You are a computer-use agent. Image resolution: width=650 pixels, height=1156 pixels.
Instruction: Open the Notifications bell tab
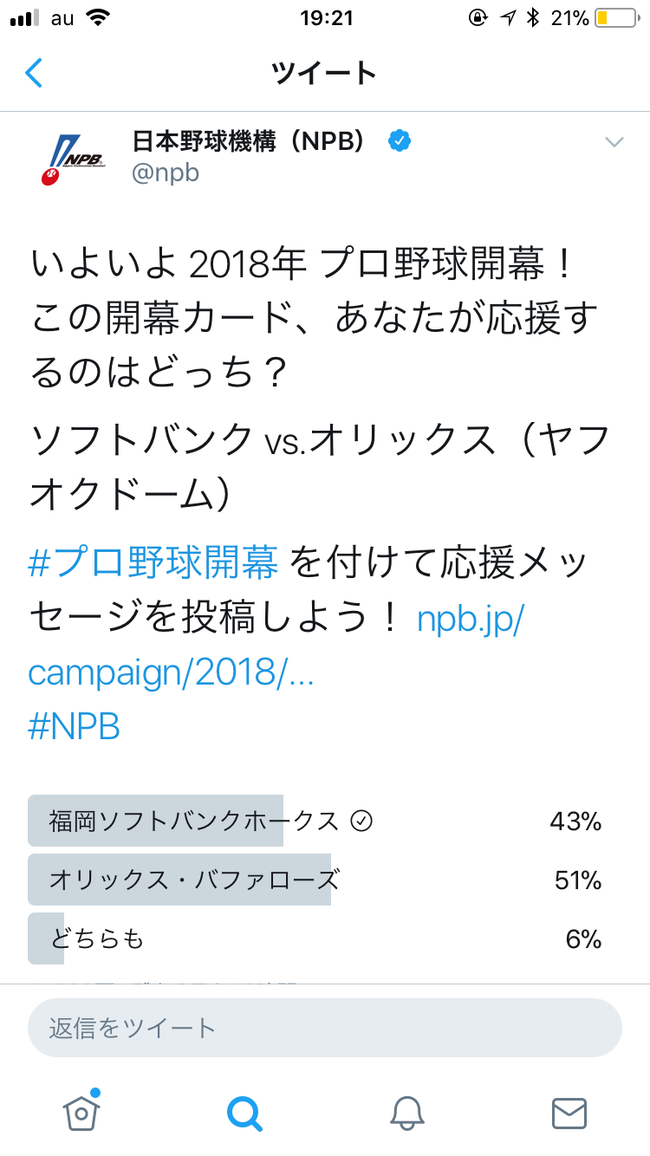(407, 1112)
